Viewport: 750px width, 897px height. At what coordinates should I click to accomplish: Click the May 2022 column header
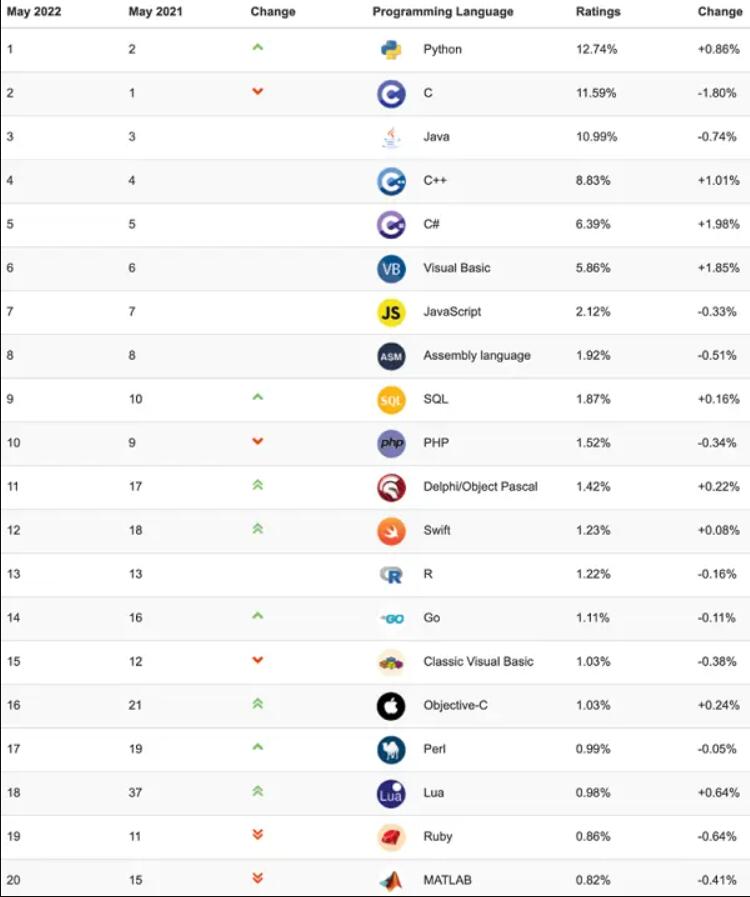pyautogui.click(x=34, y=11)
